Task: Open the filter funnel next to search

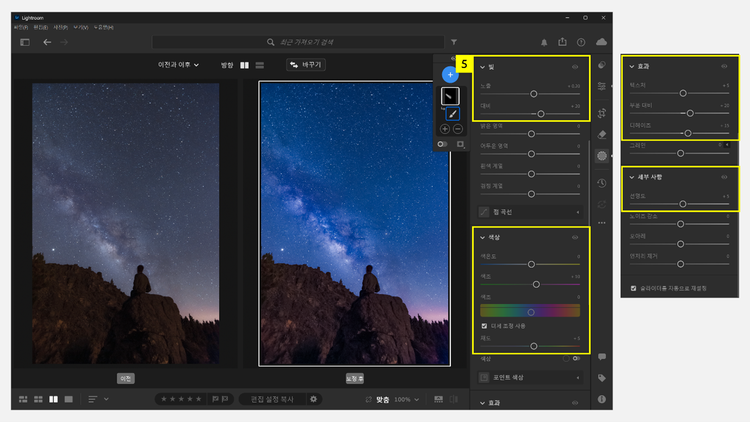Action: pos(453,43)
